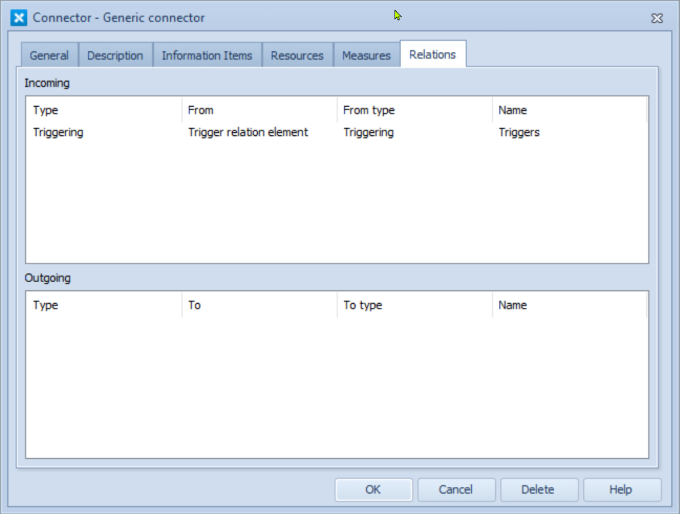This screenshot has width=680, height=514.
Task: Click the Relations tab
Action: point(432,55)
